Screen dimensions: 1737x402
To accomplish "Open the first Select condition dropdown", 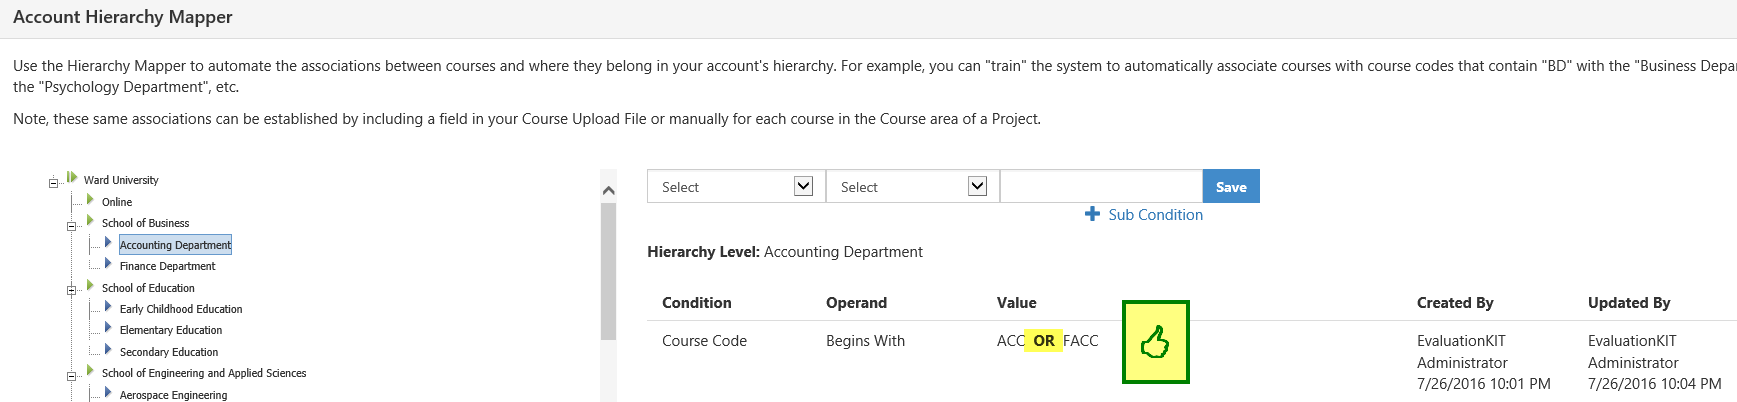I will coord(736,187).
